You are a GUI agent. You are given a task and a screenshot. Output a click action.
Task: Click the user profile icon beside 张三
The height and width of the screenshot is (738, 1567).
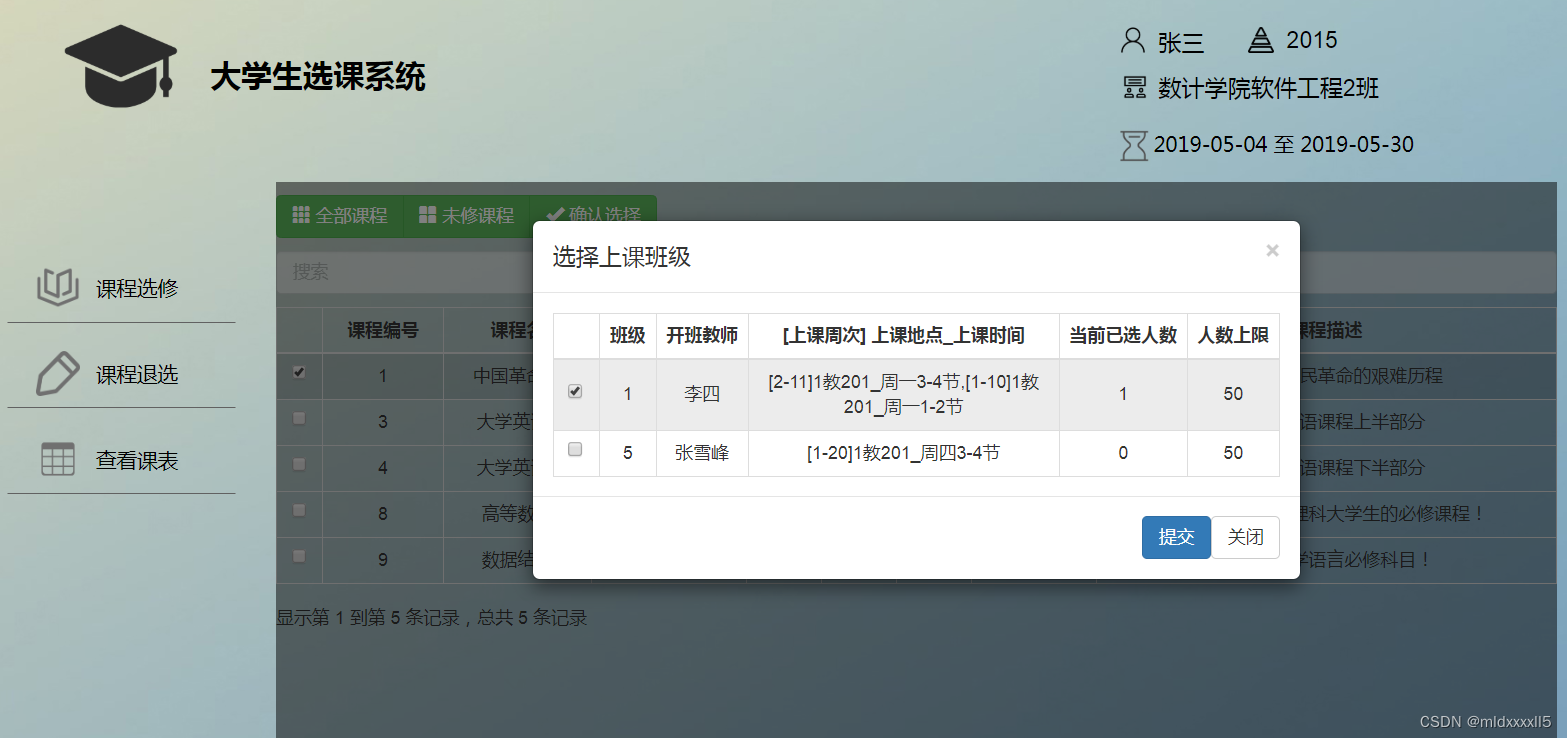pyautogui.click(x=1132, y=40)
